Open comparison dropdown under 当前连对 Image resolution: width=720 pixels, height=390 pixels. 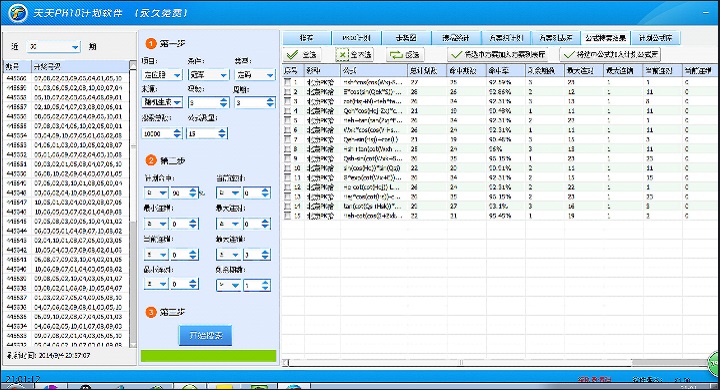coord(228,193)
